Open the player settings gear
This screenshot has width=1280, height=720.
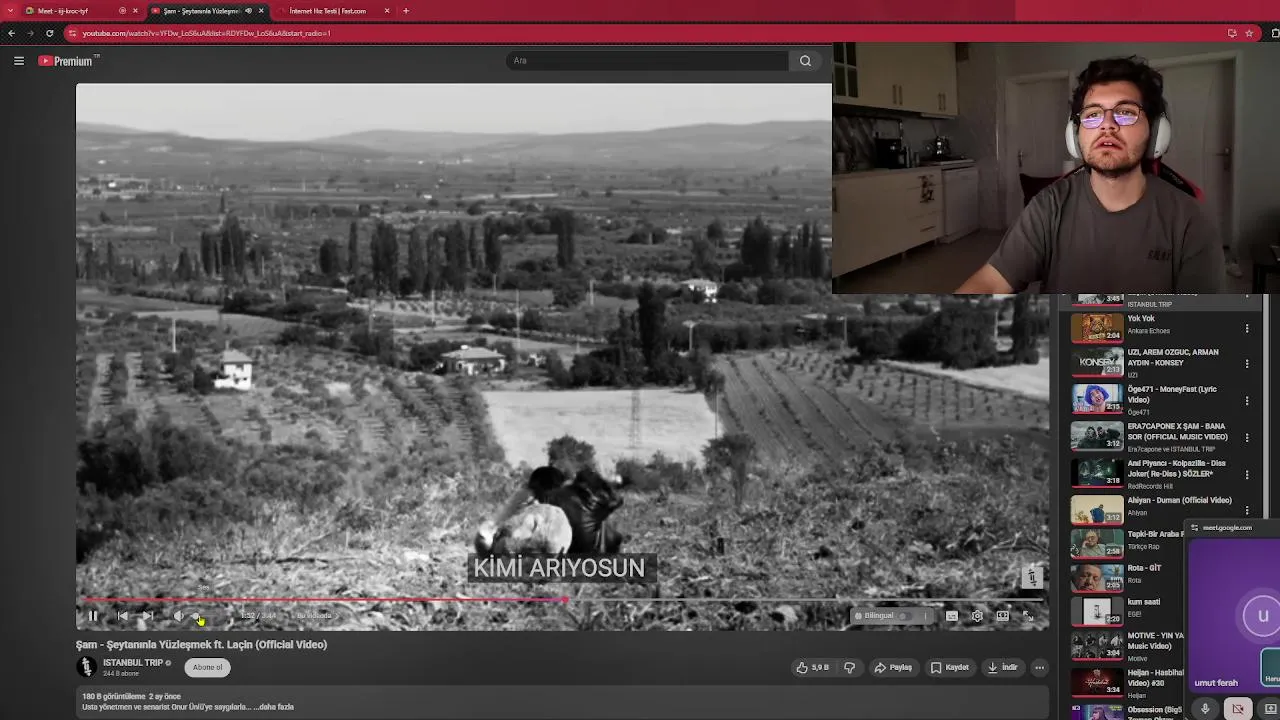pos(977,616)
